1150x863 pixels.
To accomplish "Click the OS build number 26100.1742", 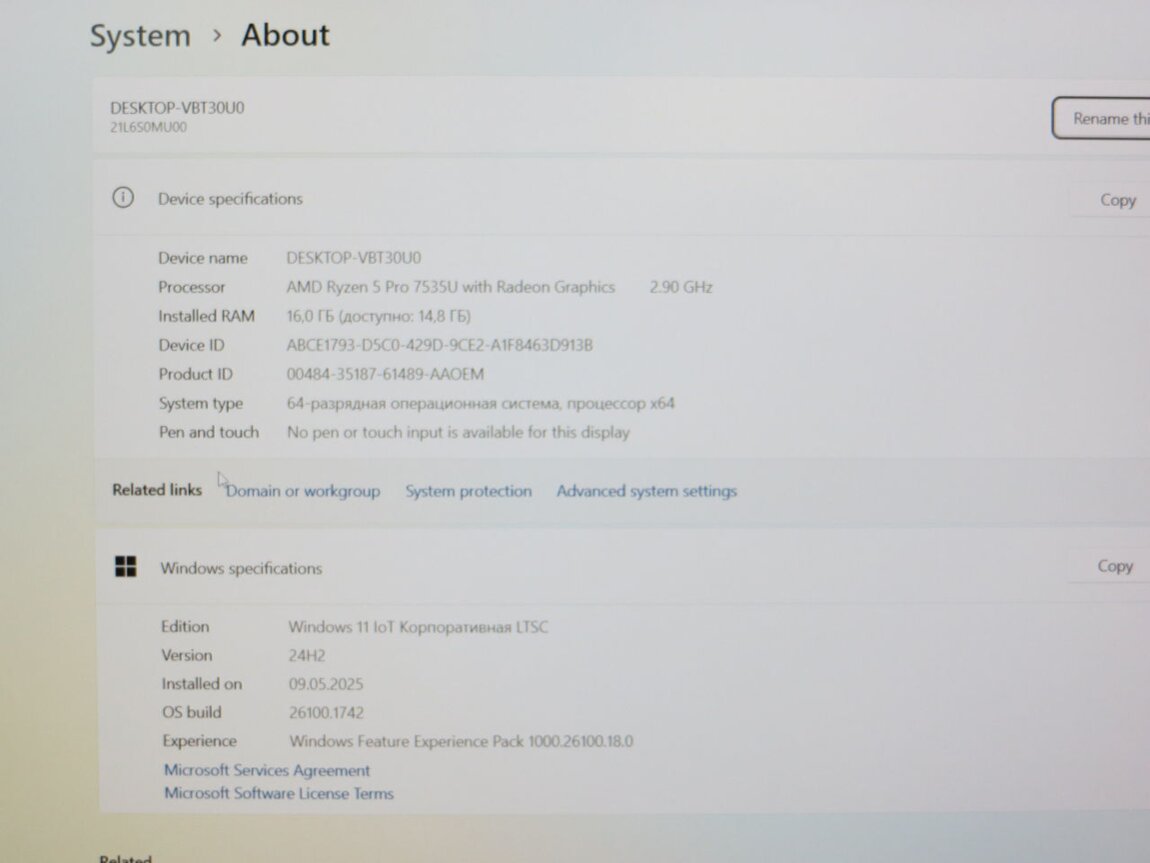I will point(326,713).
